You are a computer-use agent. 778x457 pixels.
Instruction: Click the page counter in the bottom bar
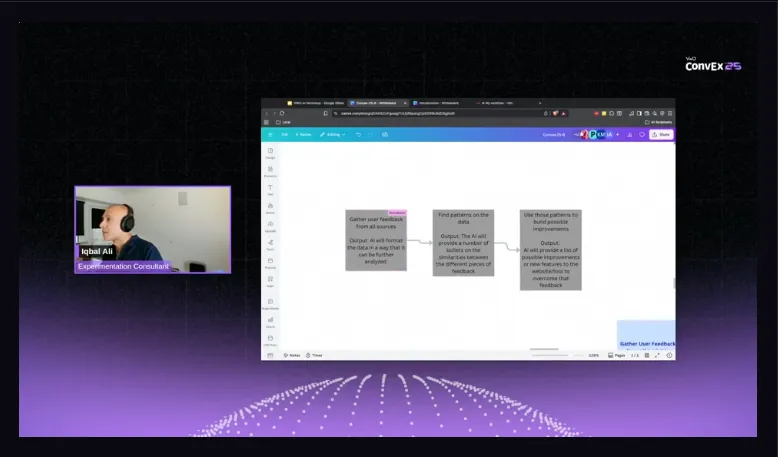pyautogui.click(x=635, y=355)
